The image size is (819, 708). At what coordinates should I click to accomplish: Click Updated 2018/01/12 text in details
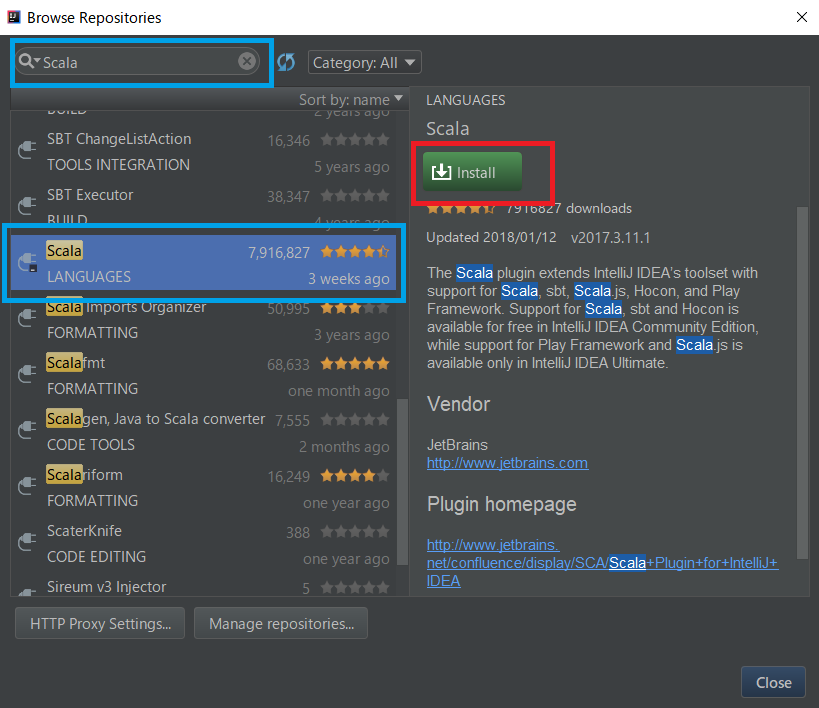click(x=491, y=238)
